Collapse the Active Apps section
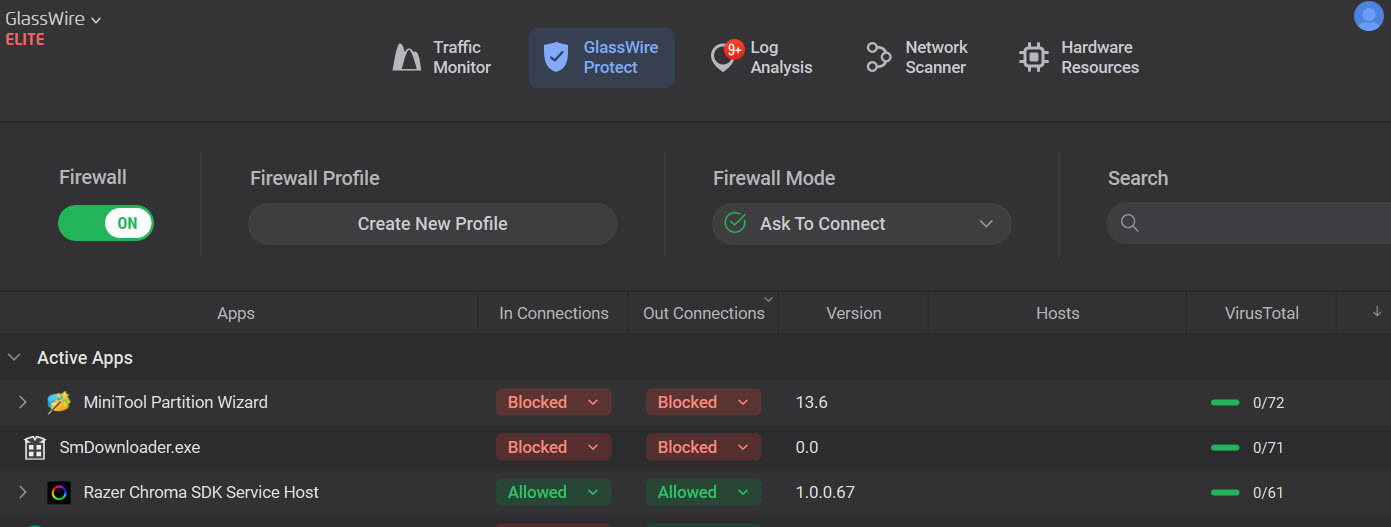 coord(14,357)
